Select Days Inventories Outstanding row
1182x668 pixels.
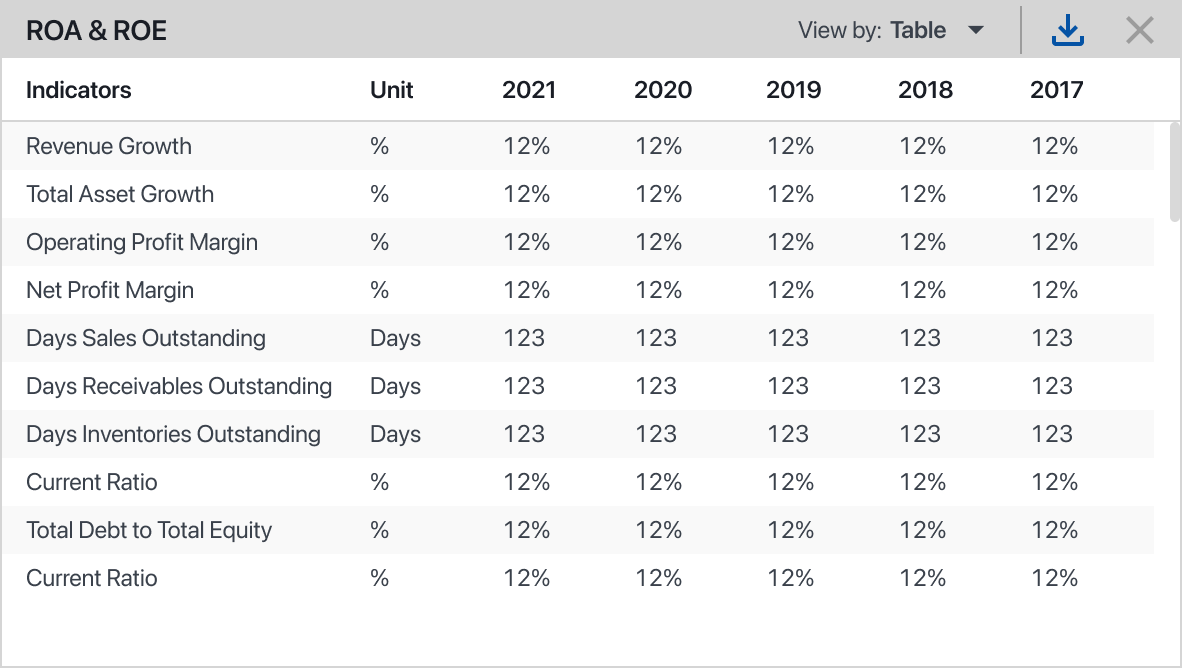click(x=173, y=434)
